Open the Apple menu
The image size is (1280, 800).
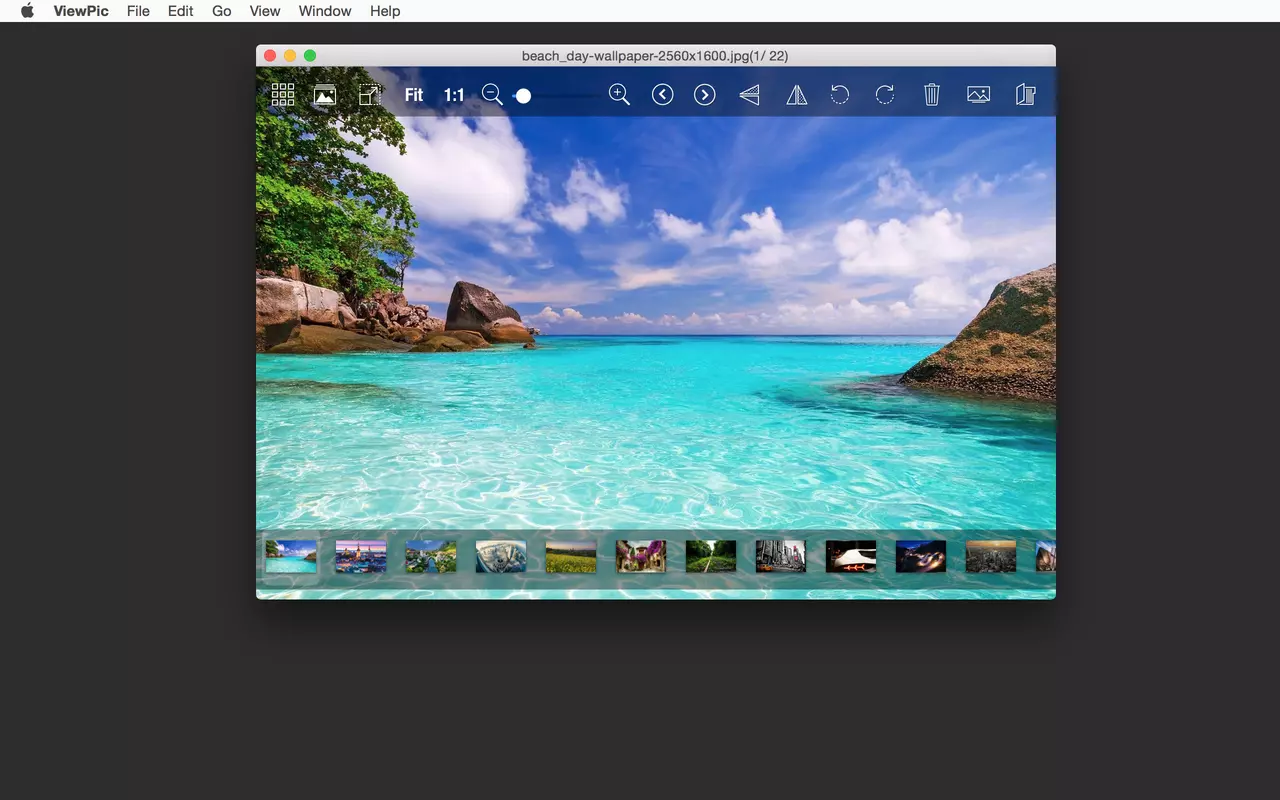tap(27, 11)
